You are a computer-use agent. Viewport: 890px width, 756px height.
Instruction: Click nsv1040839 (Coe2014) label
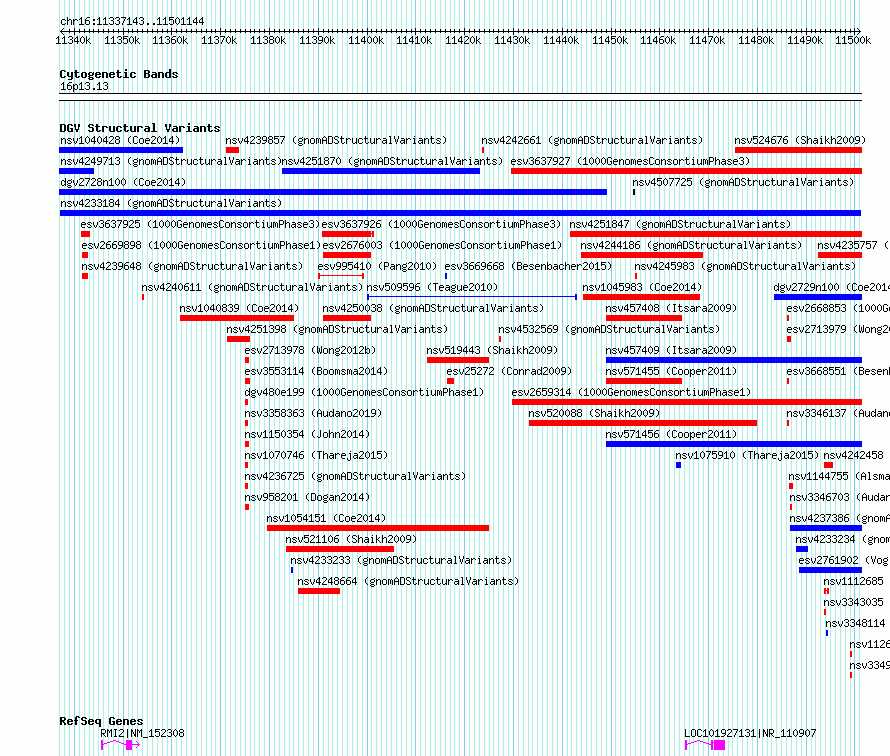point(239,308)
